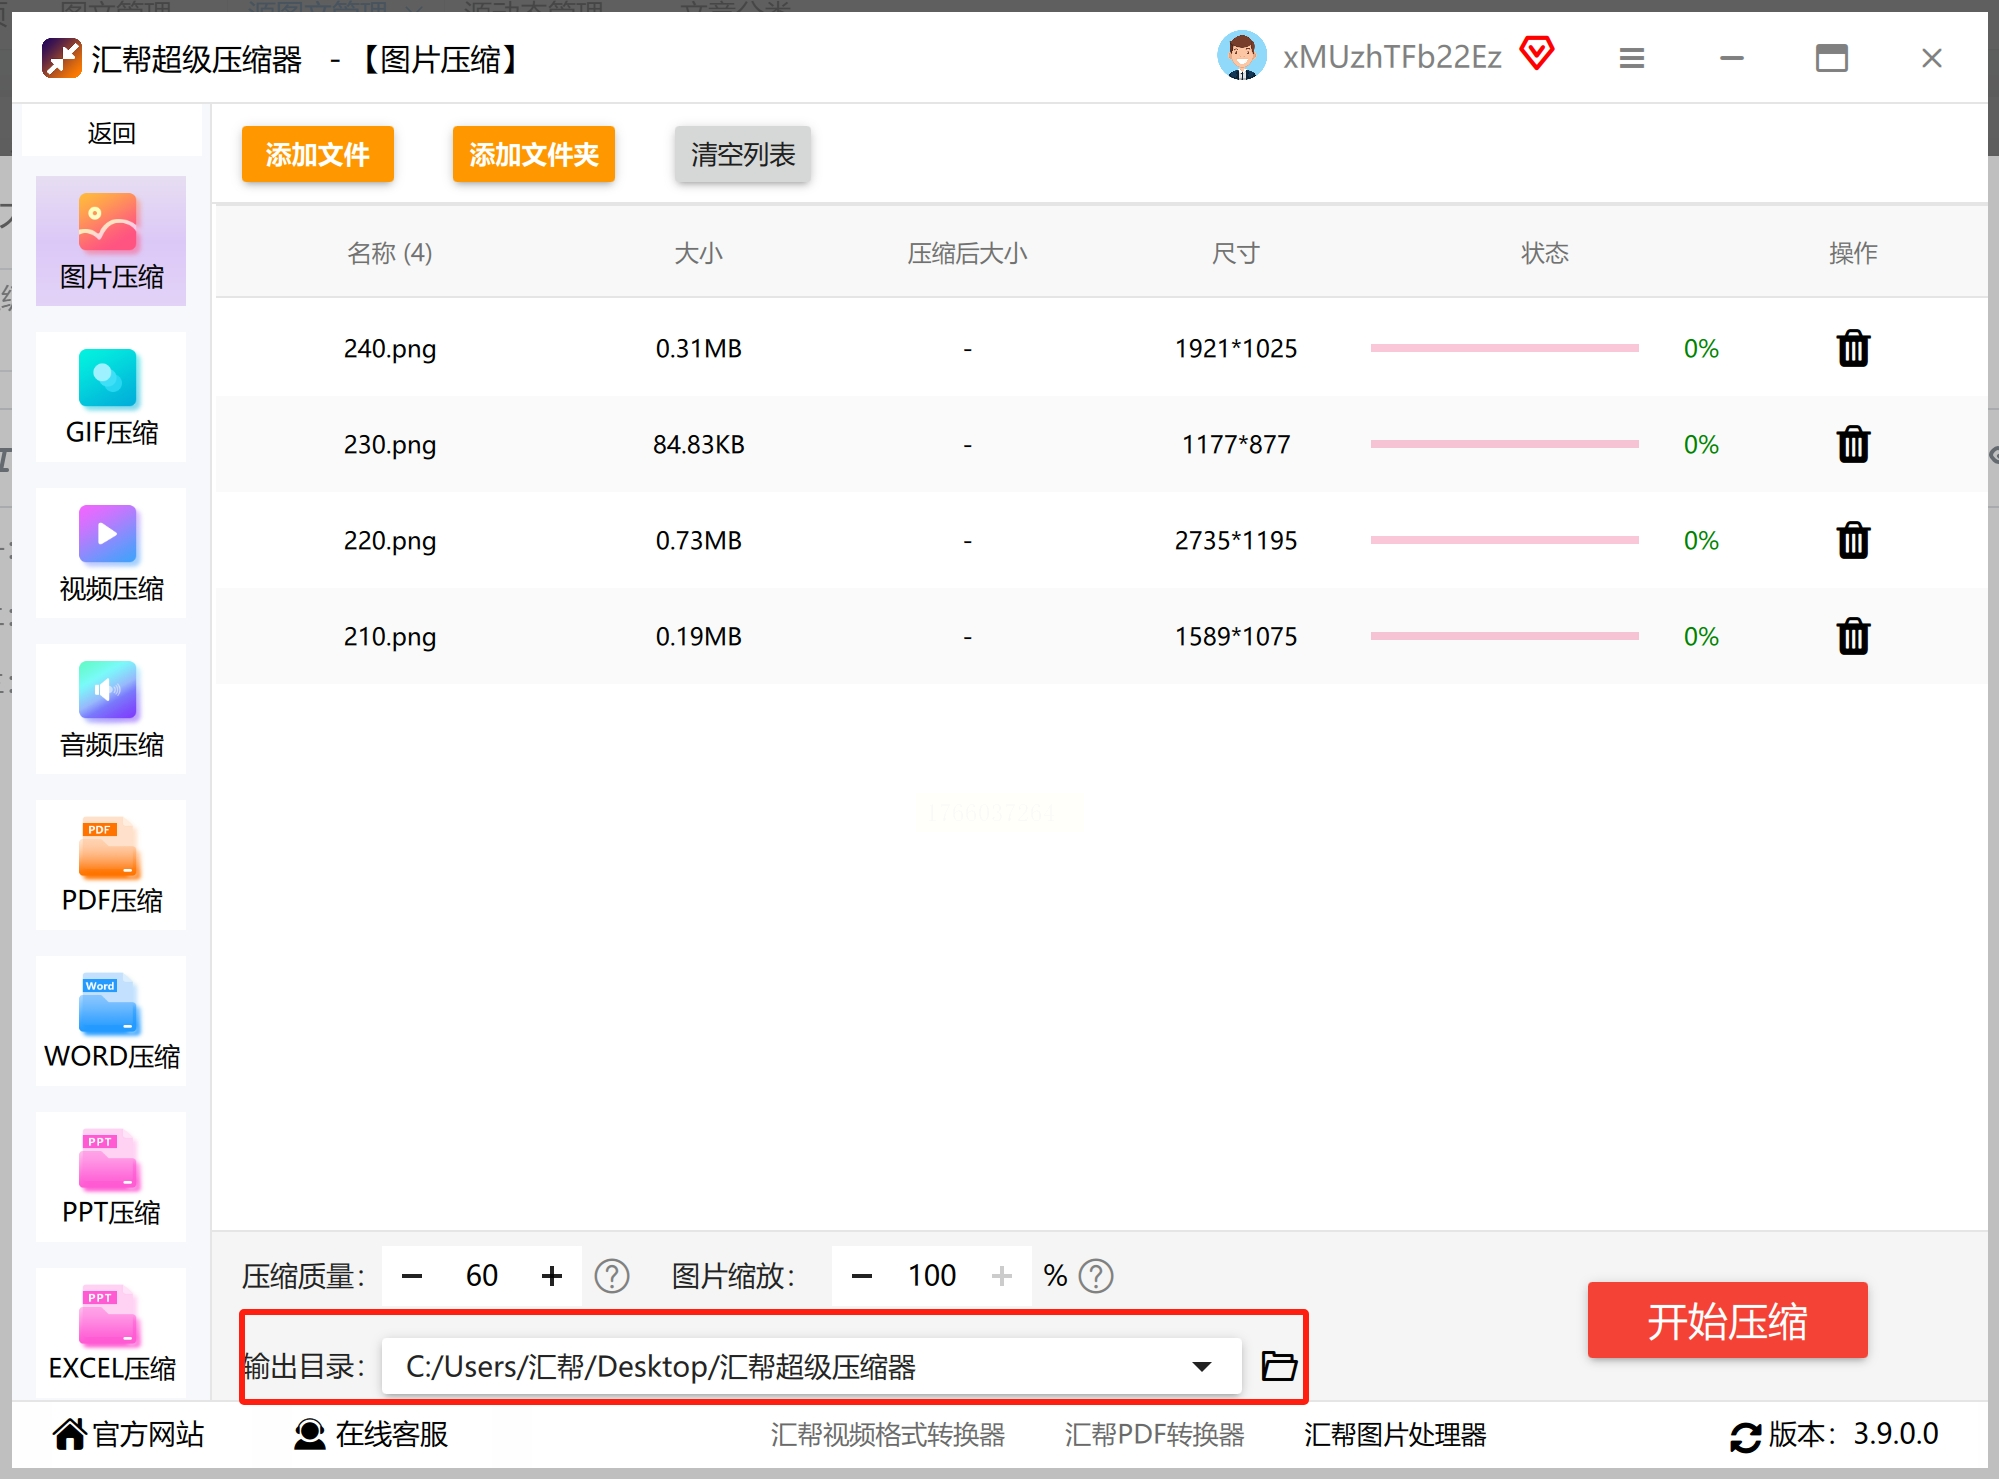The image size is (1999, 1479).
Task: Start compression with 开始压缩 button
Action: tap(1726, 1320)
